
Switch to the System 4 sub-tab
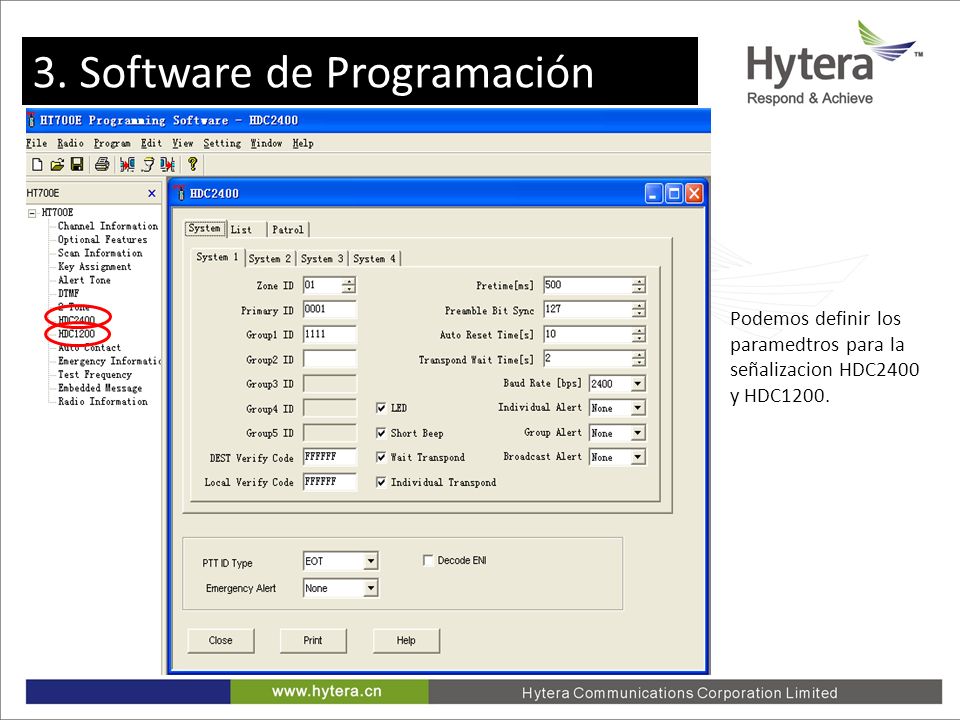point(374,259)
